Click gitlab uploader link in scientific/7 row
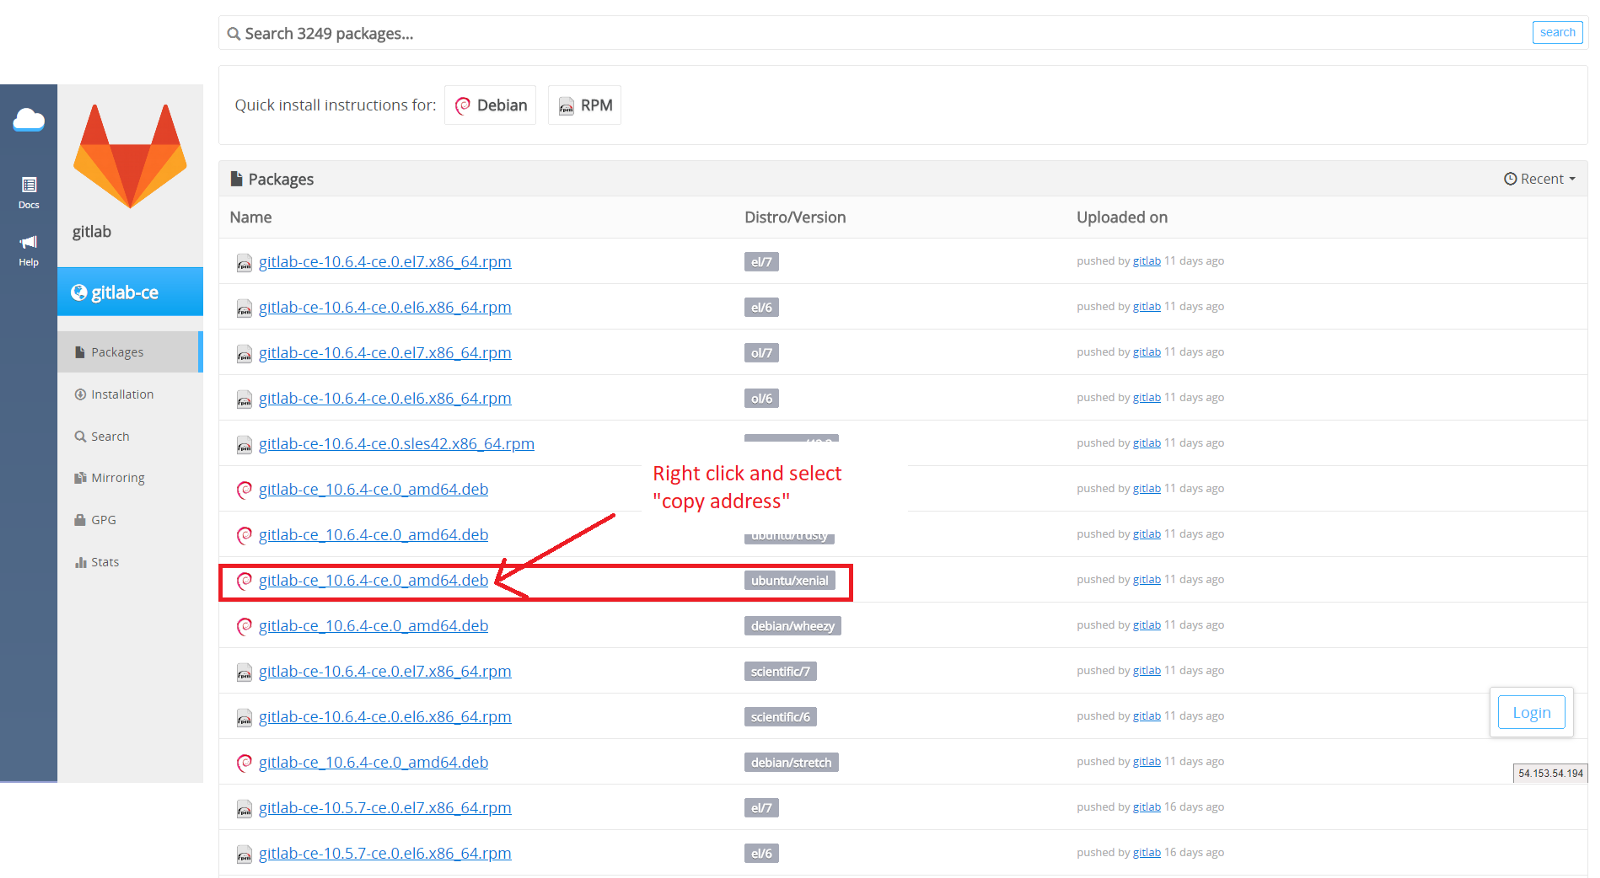Viewport: 1600px width, 878px height. pyautogui.click(x=1147, y=671)
